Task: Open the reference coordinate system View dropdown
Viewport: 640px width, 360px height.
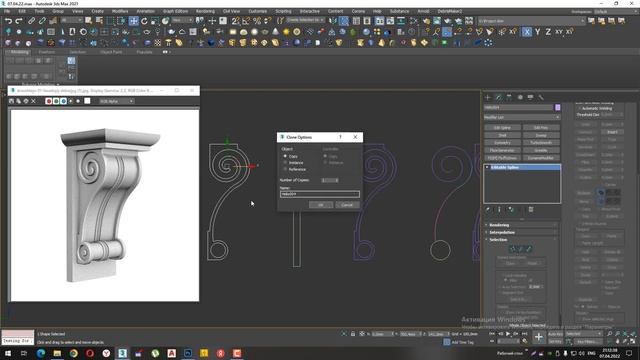Action: click(182, 20)
